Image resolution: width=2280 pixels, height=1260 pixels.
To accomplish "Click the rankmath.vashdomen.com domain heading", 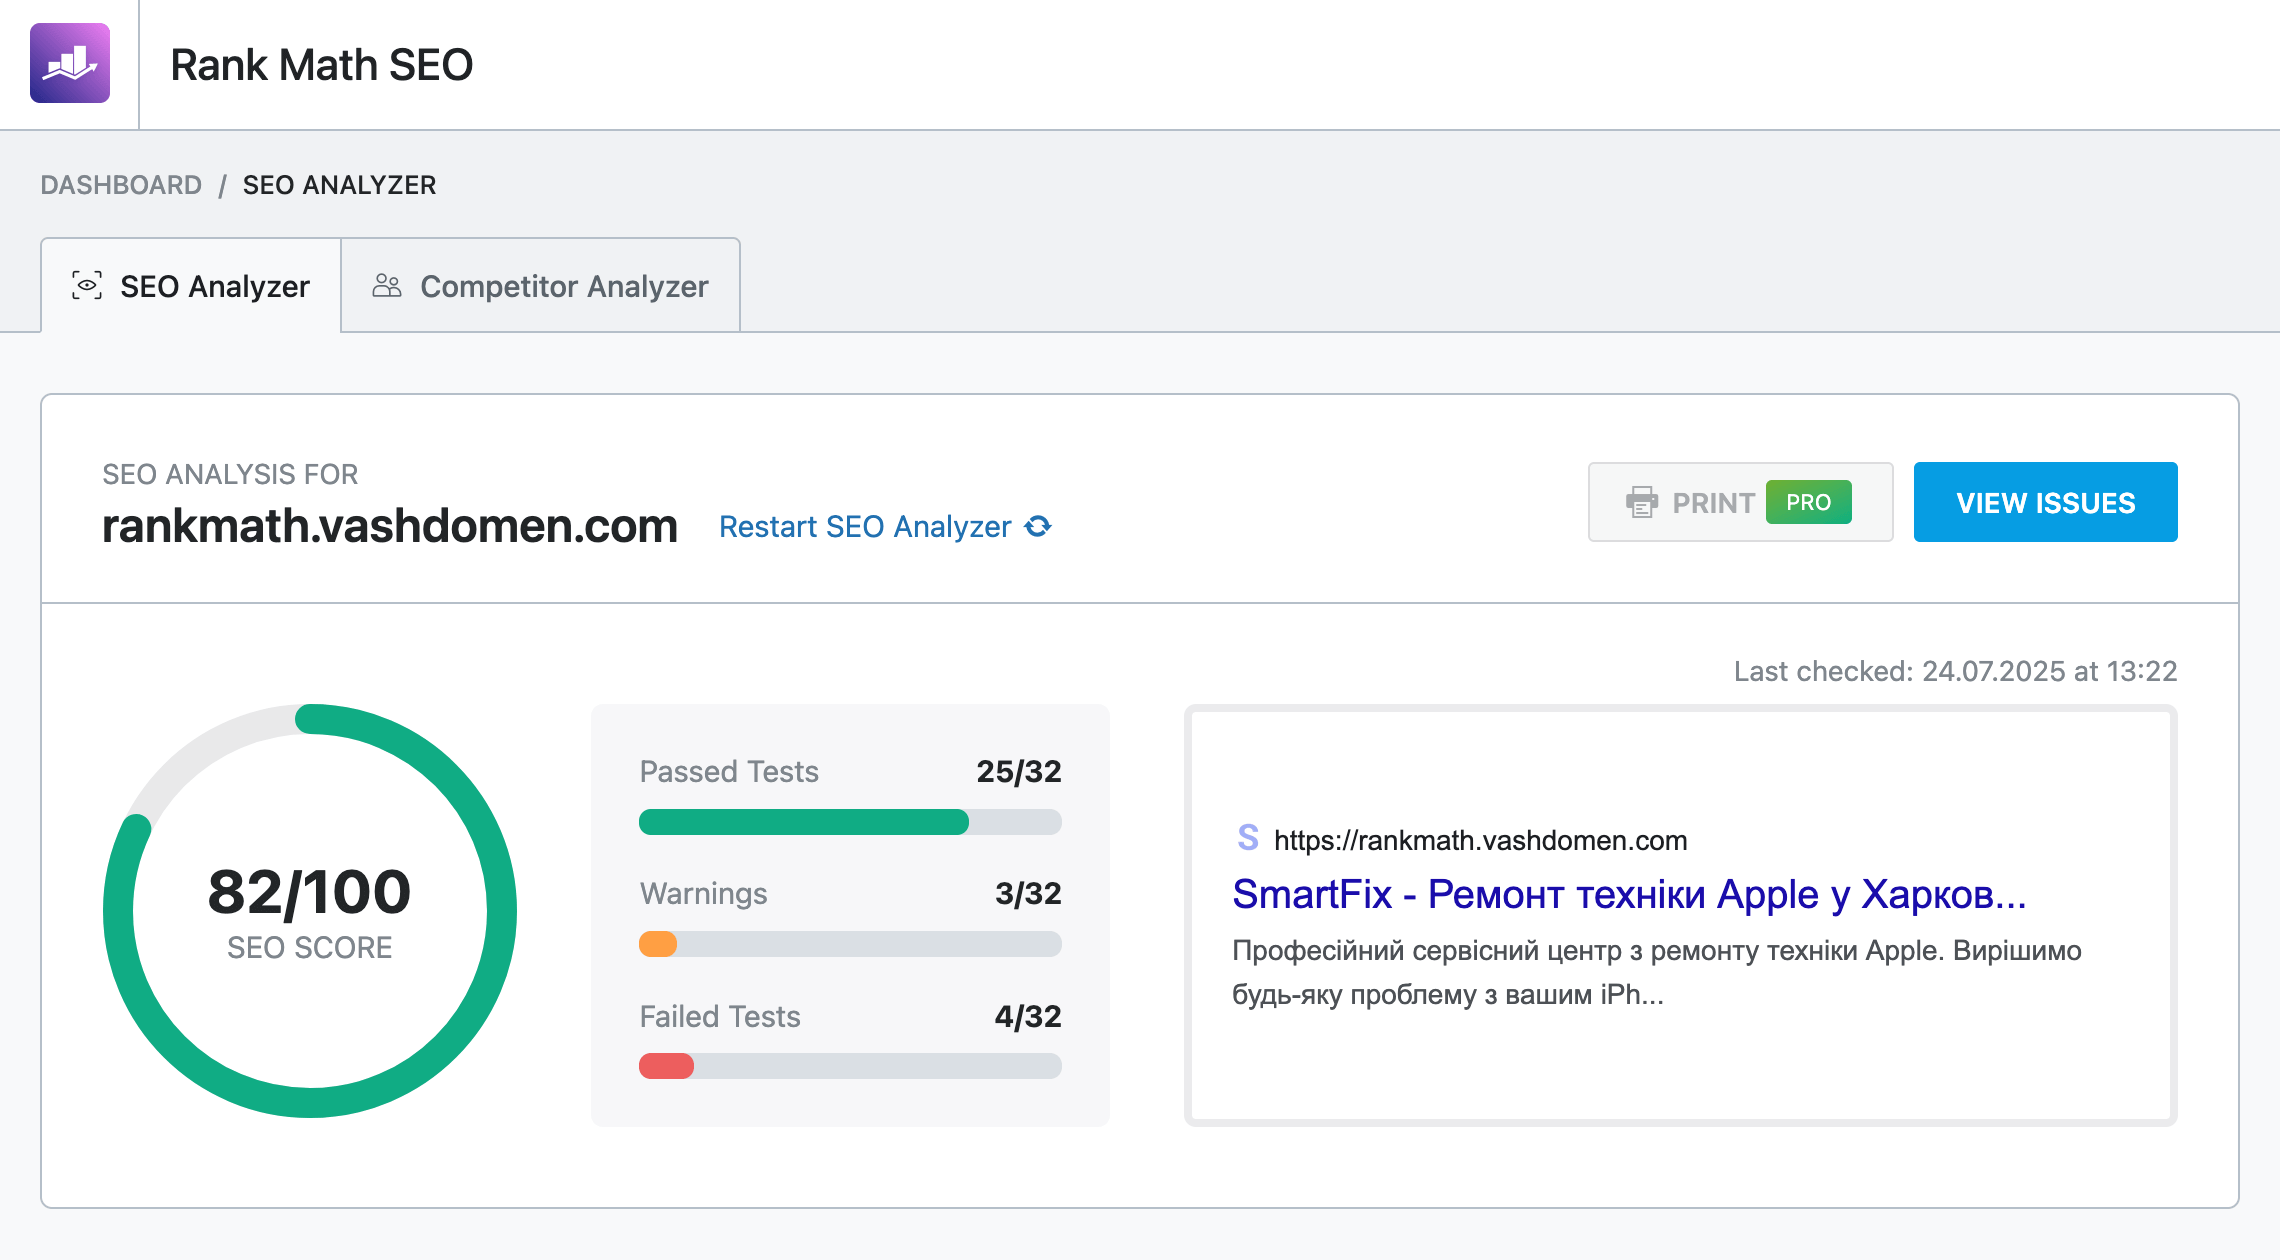I will click(x=390, y=526).
